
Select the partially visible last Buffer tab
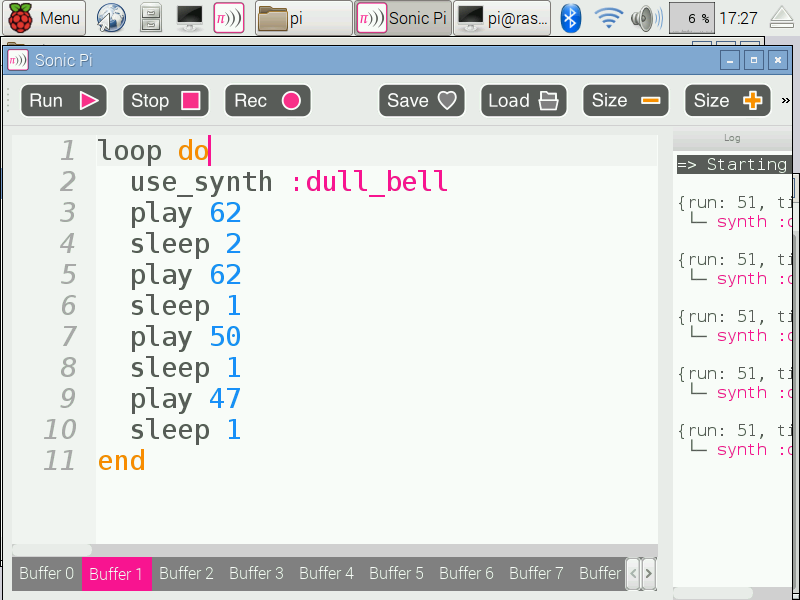(599, 573)
